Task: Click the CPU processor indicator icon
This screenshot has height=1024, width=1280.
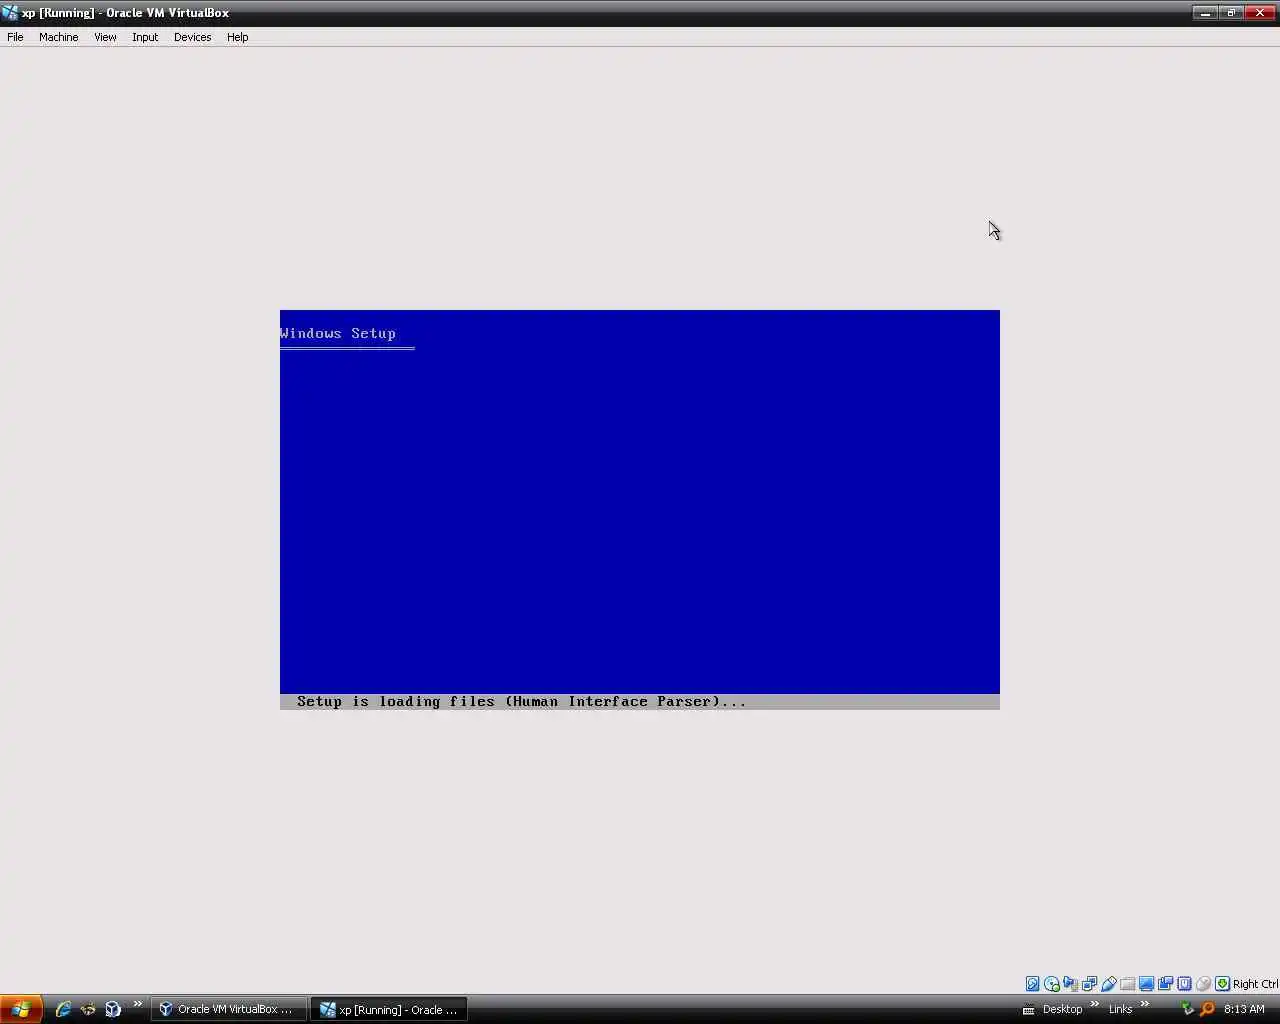Action: click(x=1184, y=984)
